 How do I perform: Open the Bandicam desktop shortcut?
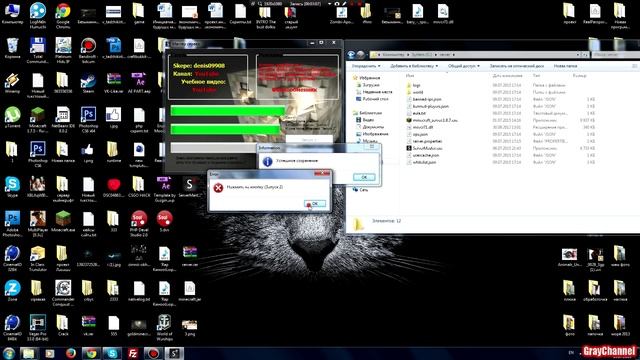point(88,50)
